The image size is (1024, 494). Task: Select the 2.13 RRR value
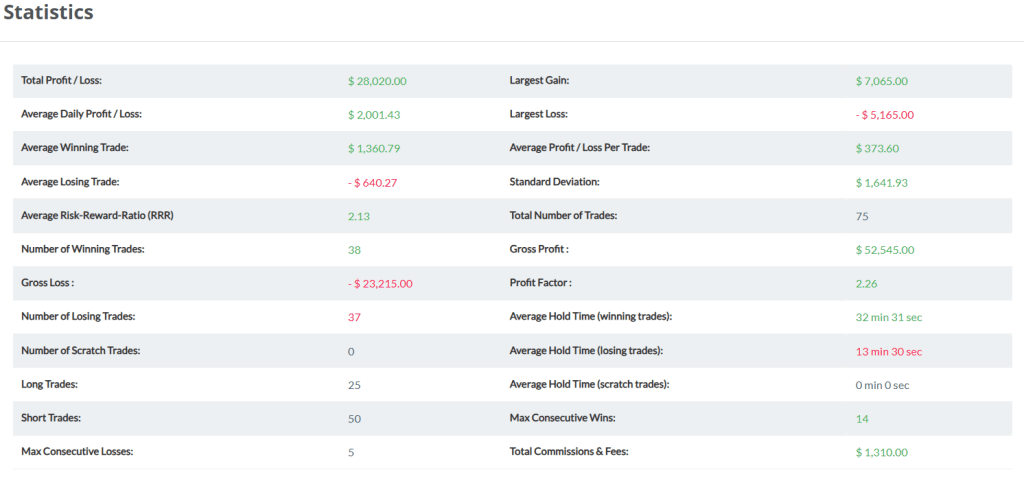point(359,217)
